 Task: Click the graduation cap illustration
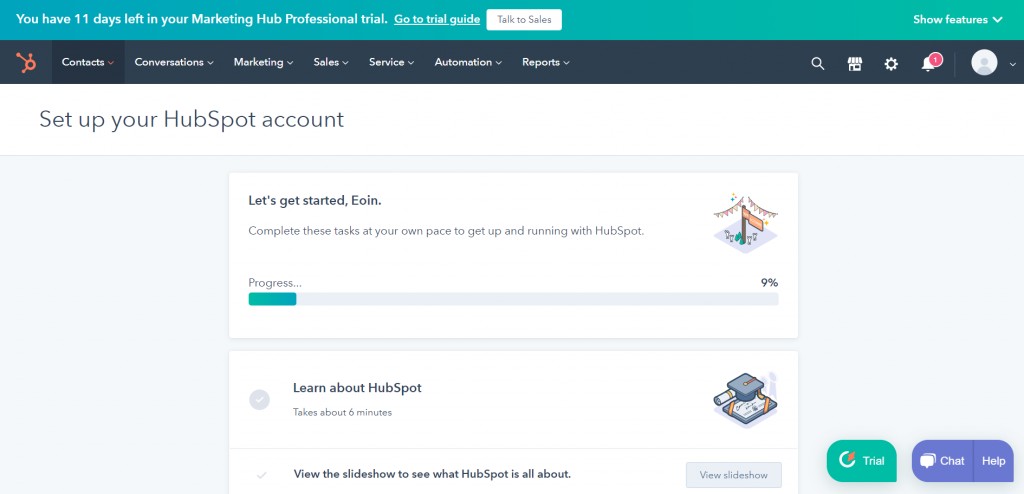(745, 400)
